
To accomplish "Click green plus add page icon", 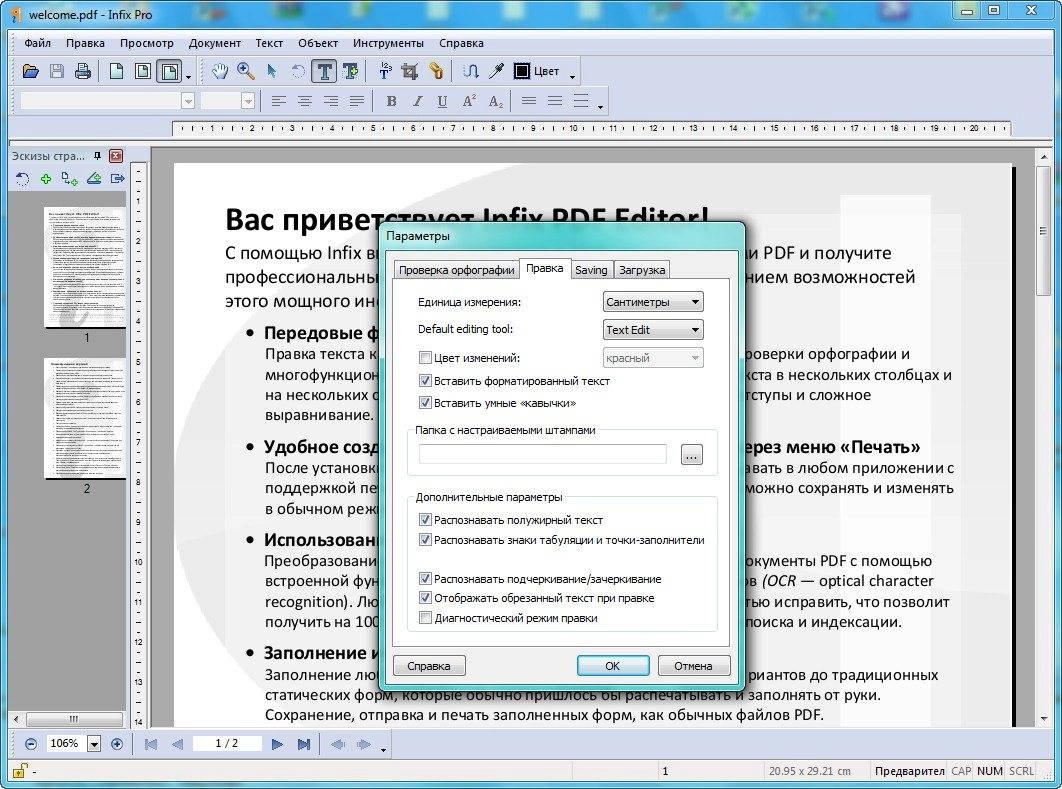I will (45, 179).
